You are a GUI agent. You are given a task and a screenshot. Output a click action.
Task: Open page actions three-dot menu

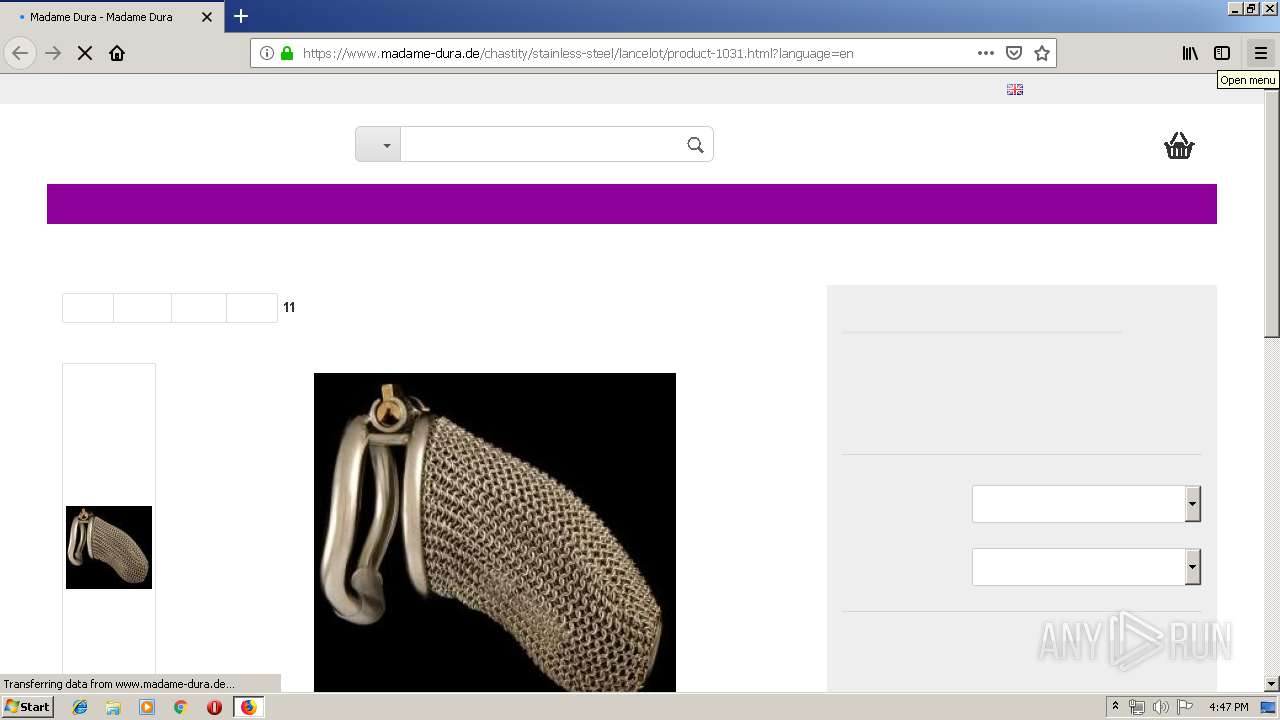coord(986,53)
